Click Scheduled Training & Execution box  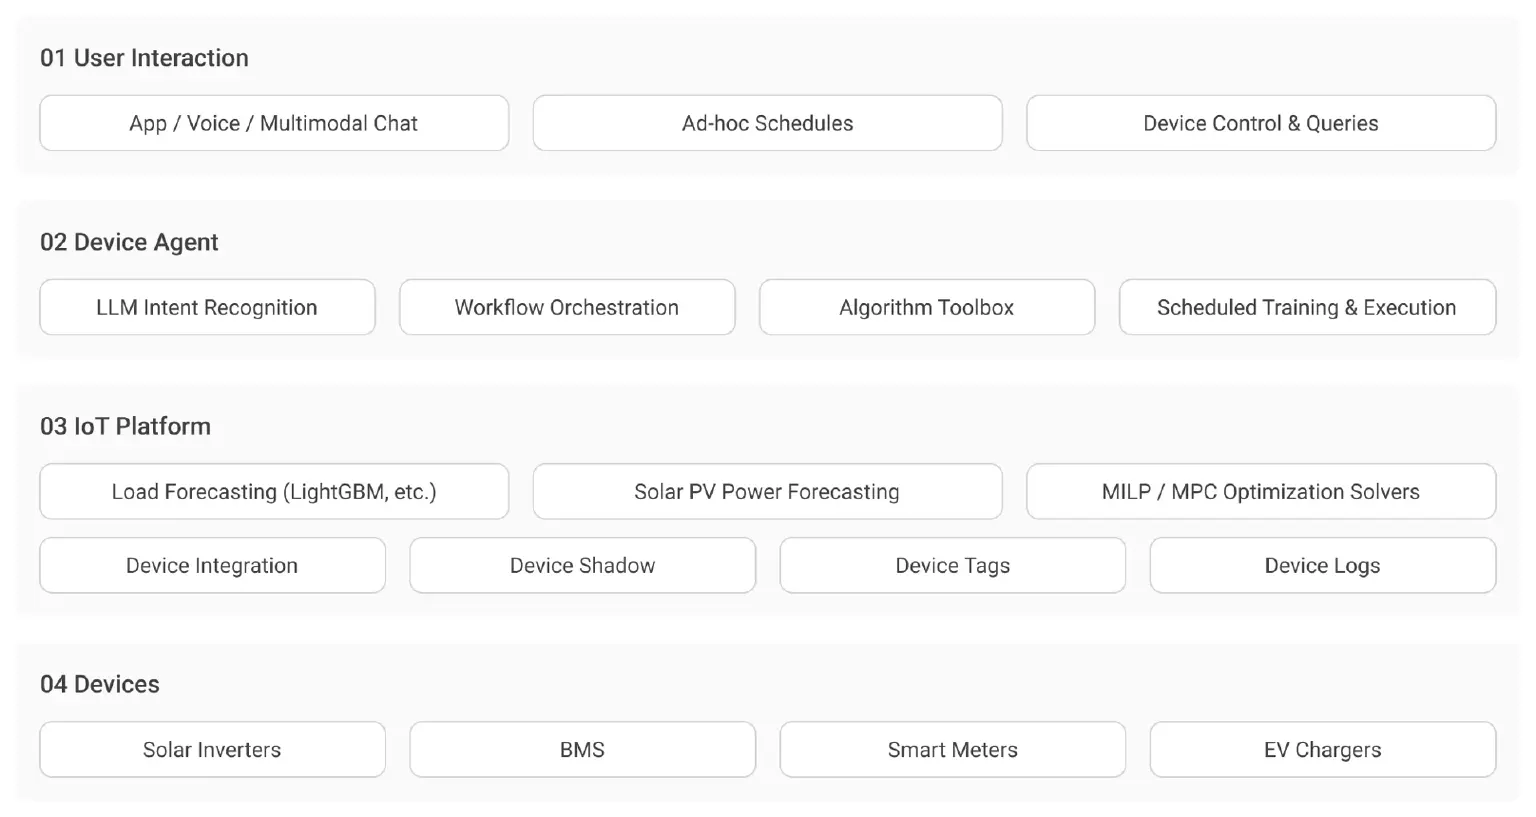1307,307
